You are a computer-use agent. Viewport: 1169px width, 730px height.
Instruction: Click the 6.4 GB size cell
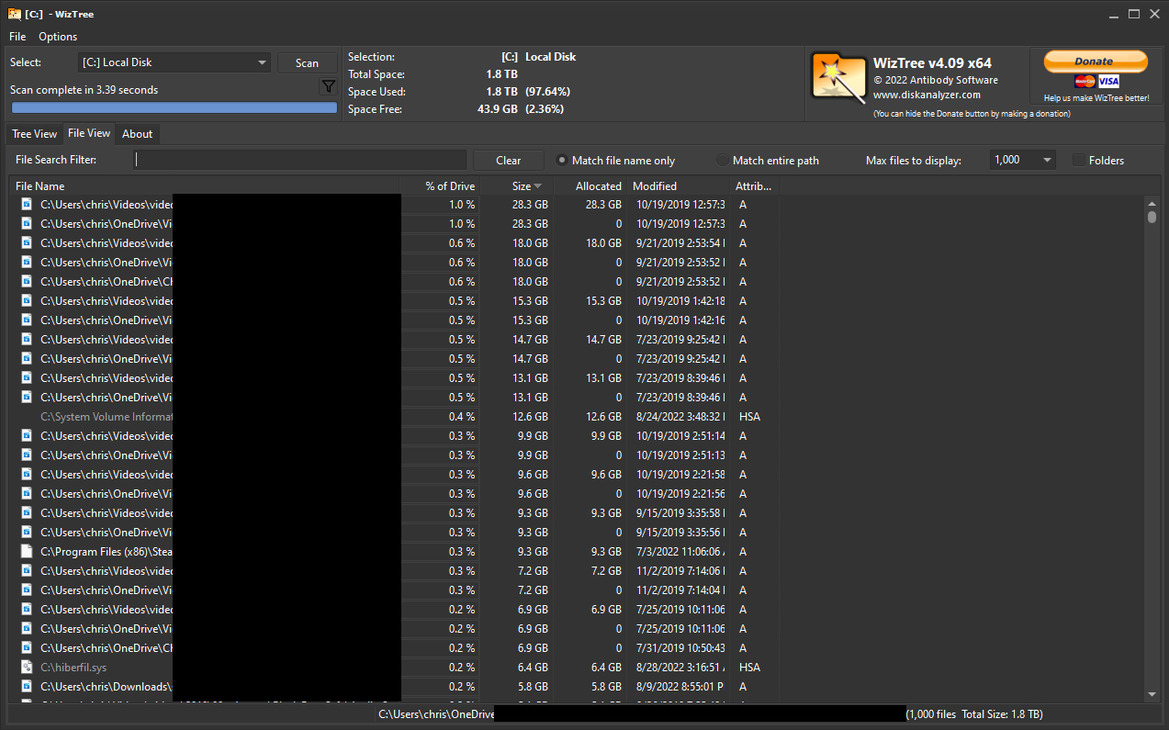click(x=532, y=667)
